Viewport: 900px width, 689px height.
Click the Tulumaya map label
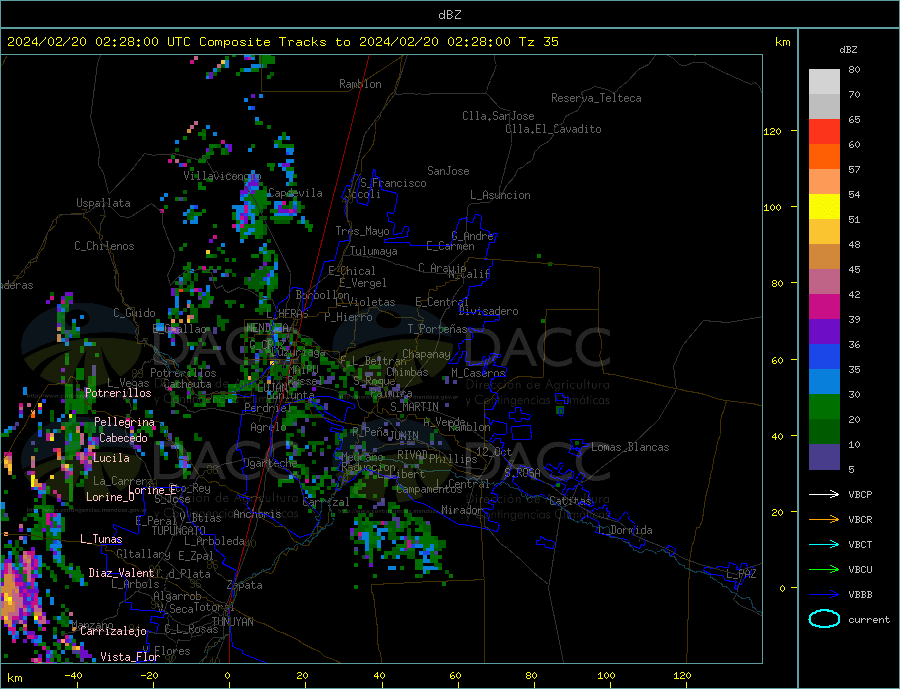pyautogui.click(x=374, y=251)
